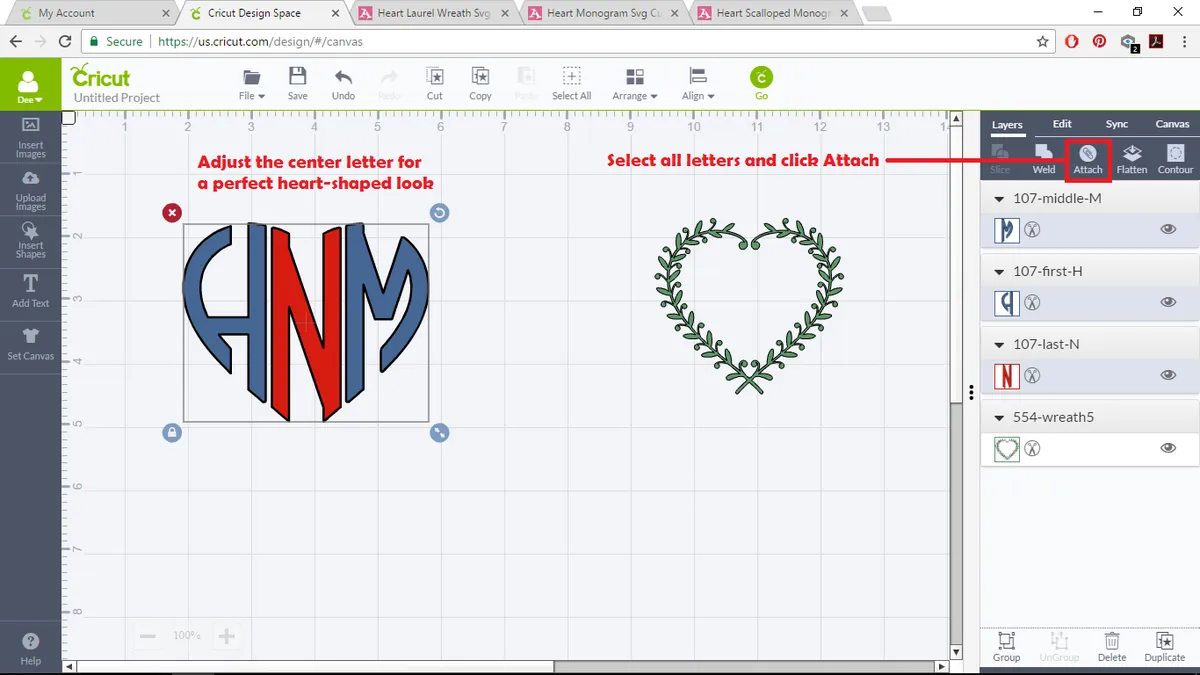Delete the selected layer
1200x675 pixels.
(1112, 647)
